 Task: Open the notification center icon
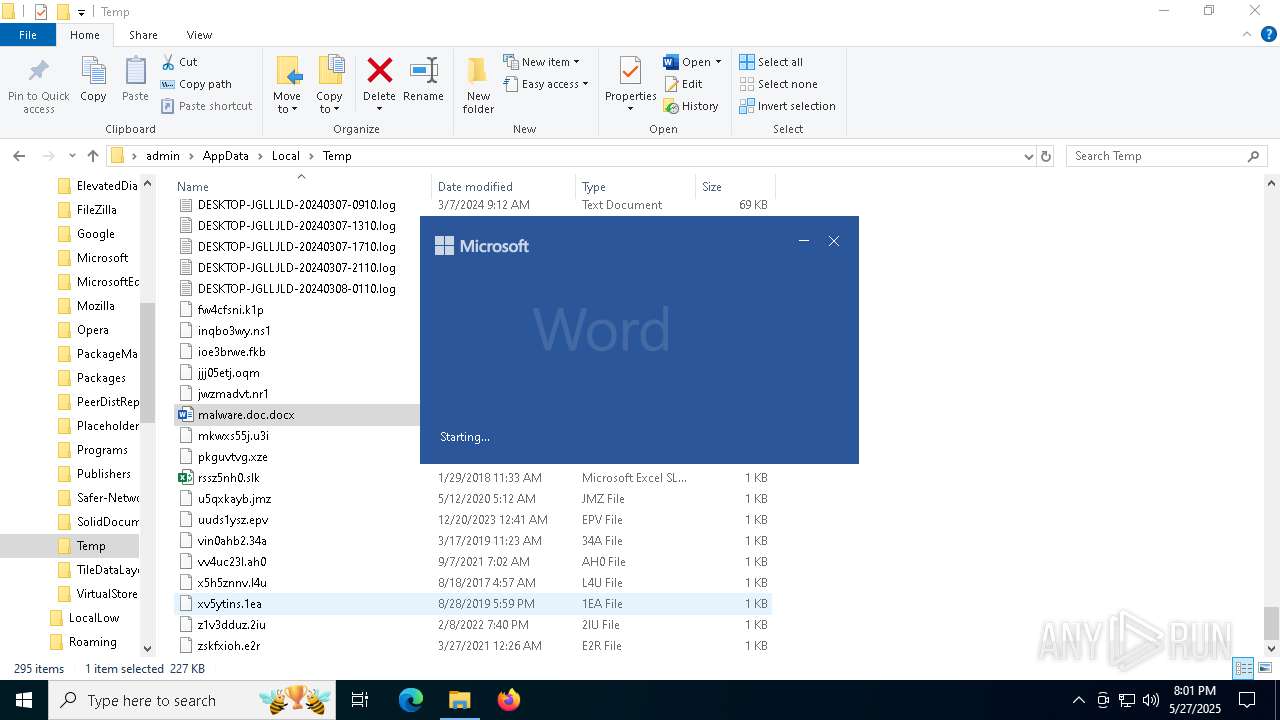pyautogui.click(x=1247, y=700)
